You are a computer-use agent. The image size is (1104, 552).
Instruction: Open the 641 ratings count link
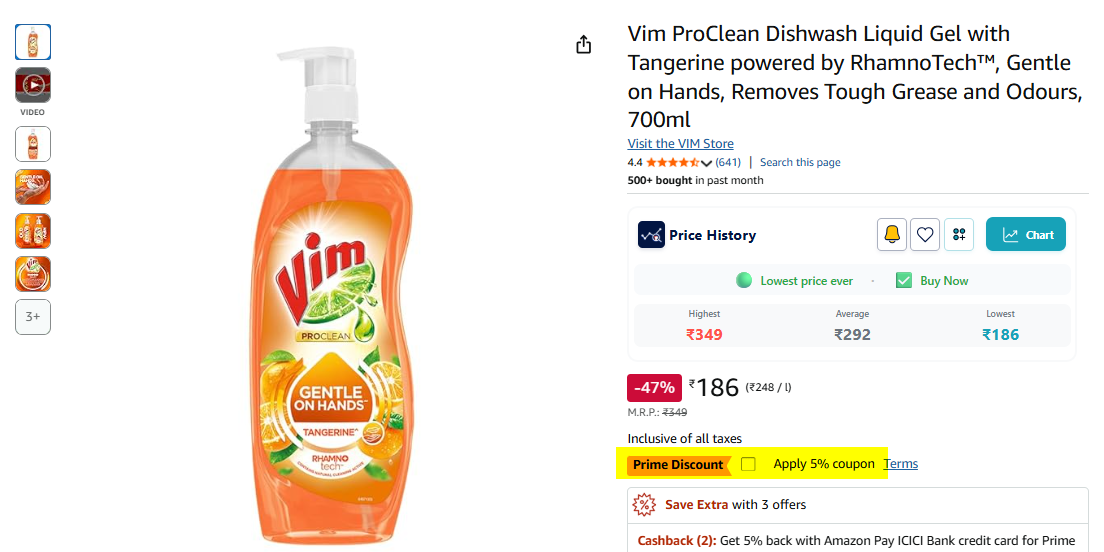[x=728, y=162]
